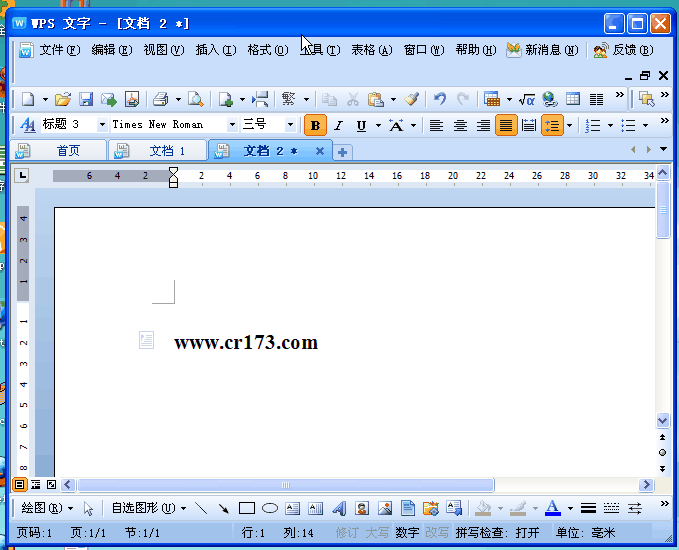
Task: Draw a rectangle shape
Action: coord(247,508)
